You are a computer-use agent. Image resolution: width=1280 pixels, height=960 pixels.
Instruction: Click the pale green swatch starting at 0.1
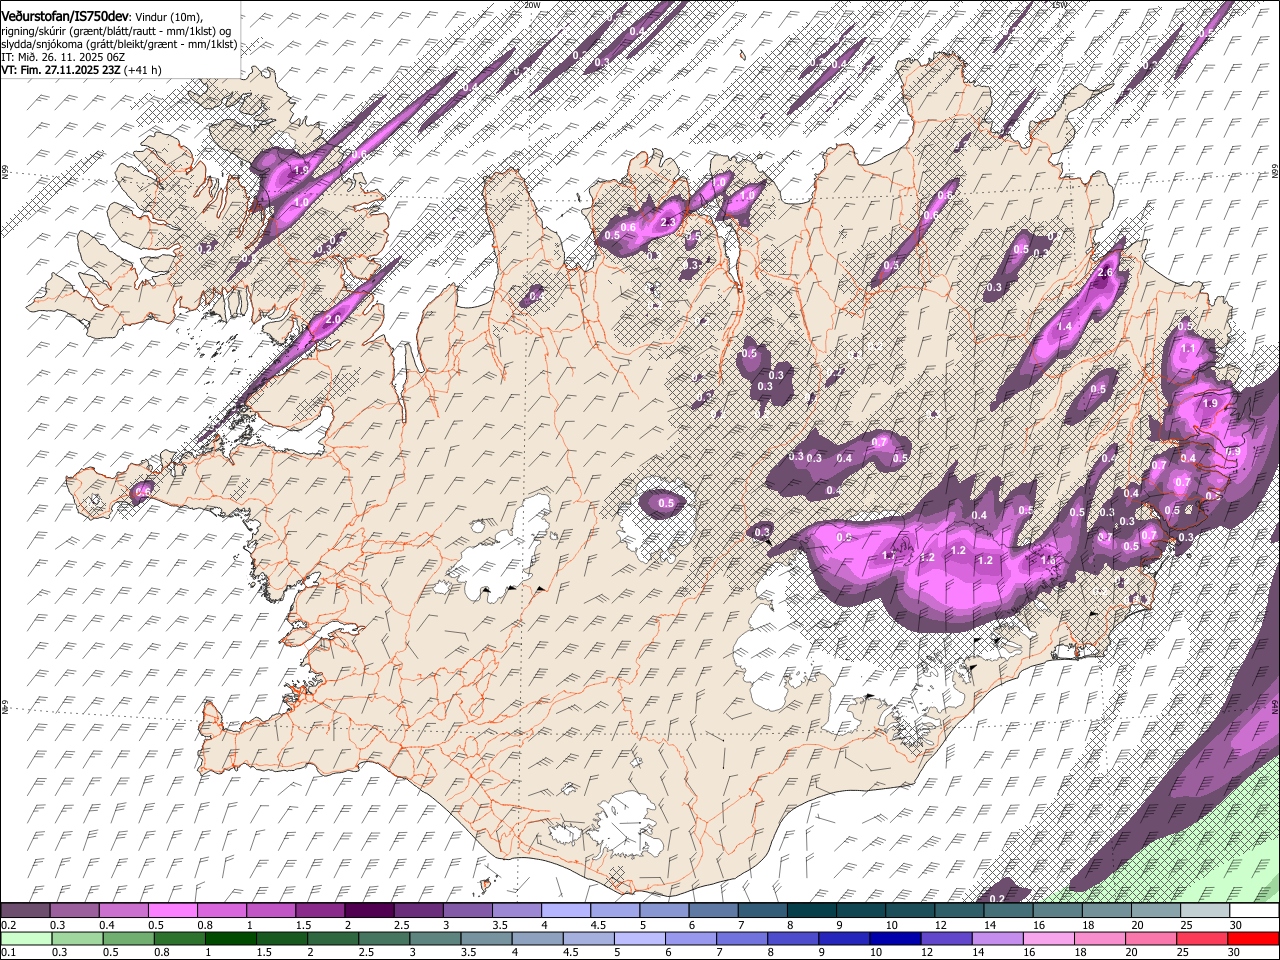click(25, 939)
